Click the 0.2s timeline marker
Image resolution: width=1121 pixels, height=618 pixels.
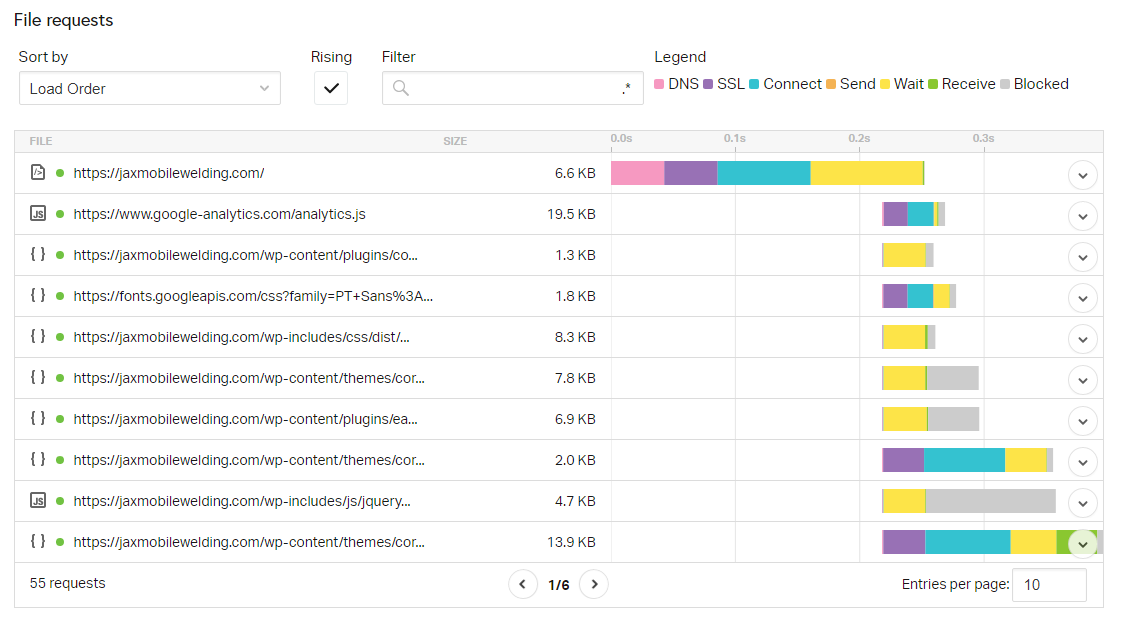(x=859, y=138)
